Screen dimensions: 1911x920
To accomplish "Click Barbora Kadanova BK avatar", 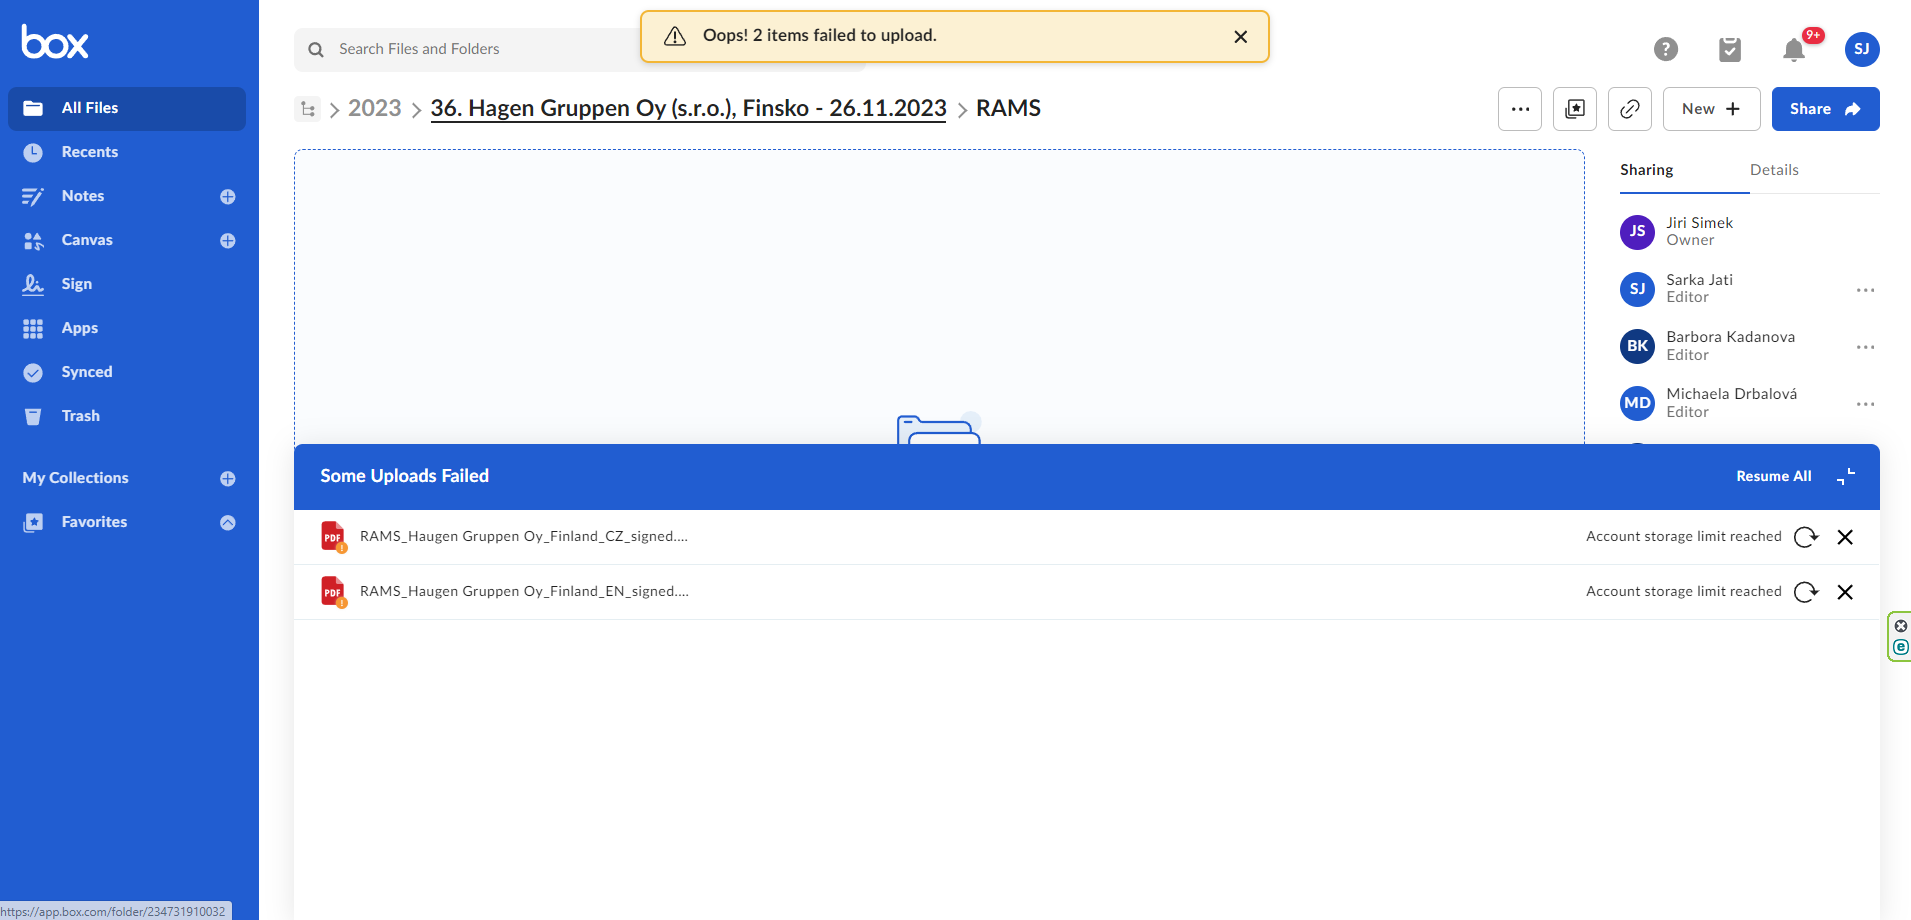I will coord(1637,346).
